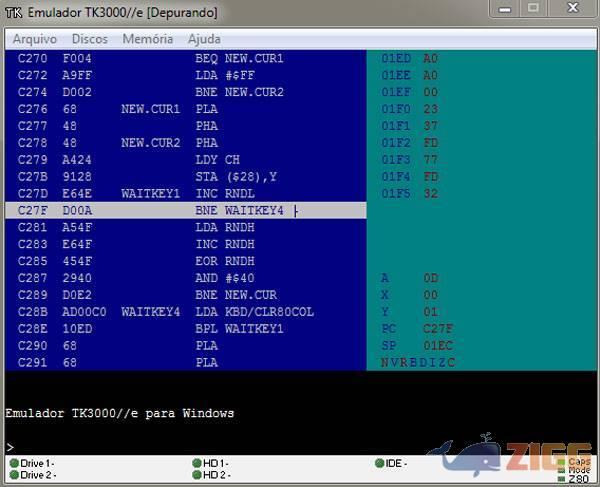Click stack entry 01F0 23

pyautogui.click(x=409, y=109)
